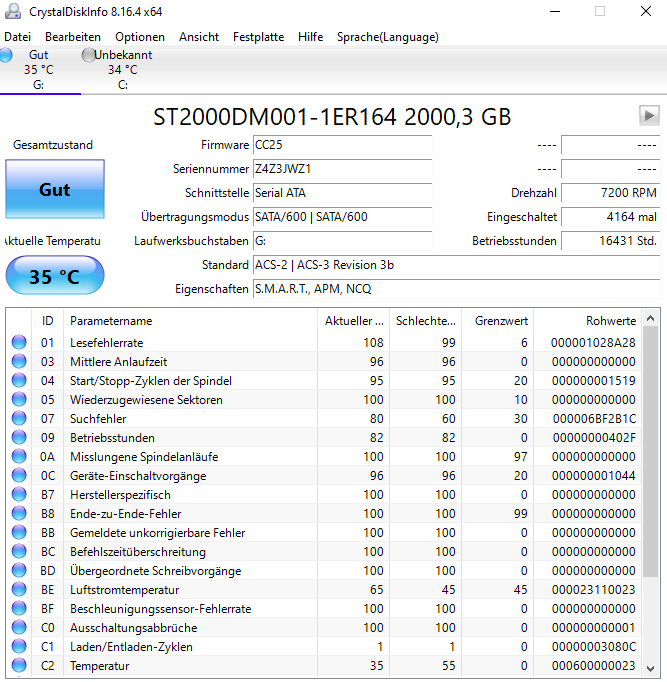Image resolution: width=667 pixels, height=682 pixels.
Task: Open the Ansicht menu
Action: point(199,37)
